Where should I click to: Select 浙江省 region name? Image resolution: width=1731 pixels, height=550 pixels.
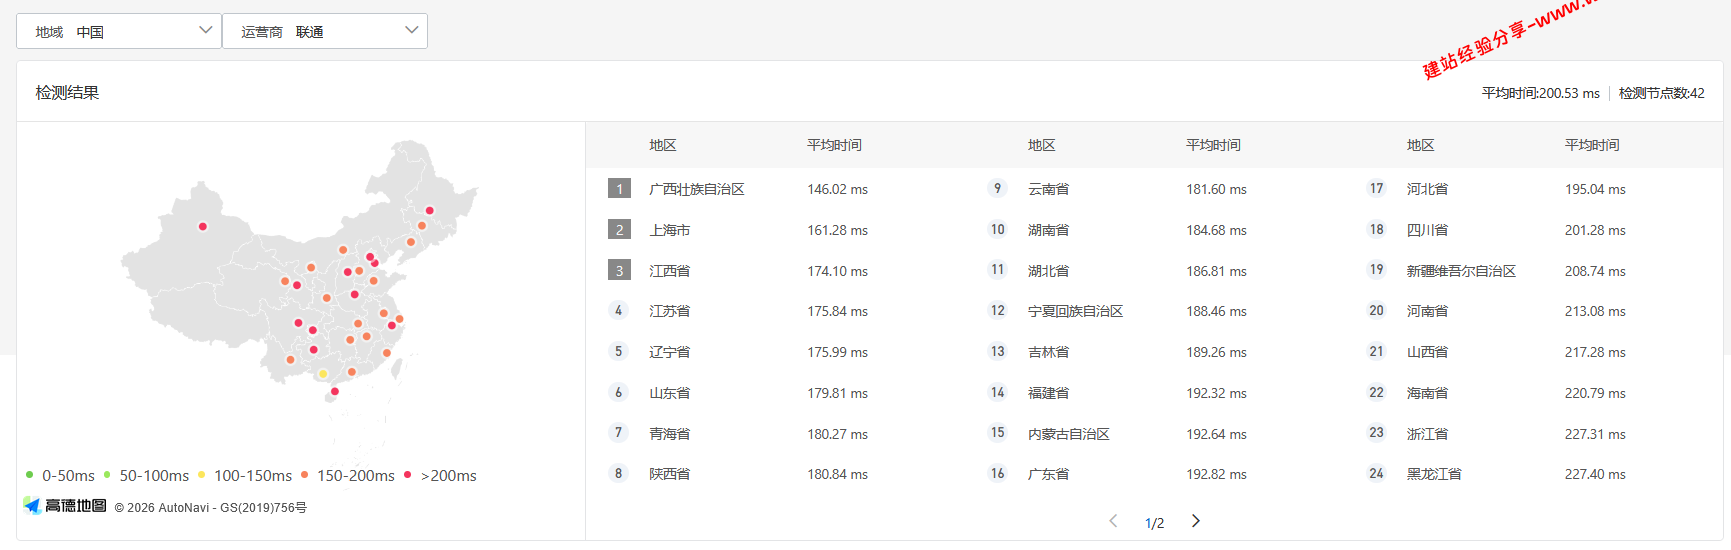coord(1427,434)
